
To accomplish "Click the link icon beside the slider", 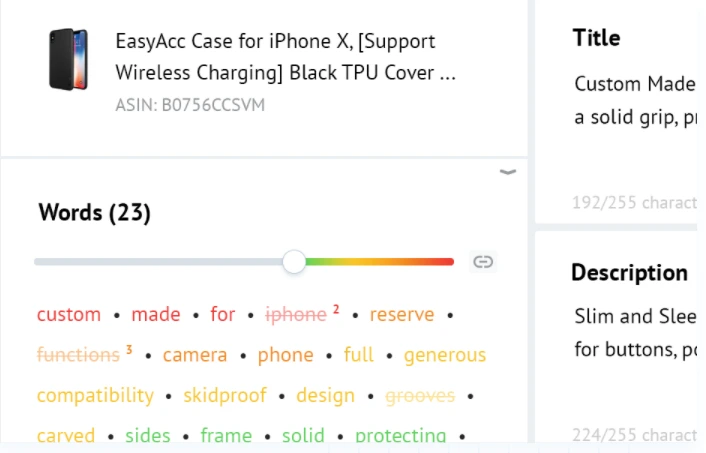I will point(483,262).
